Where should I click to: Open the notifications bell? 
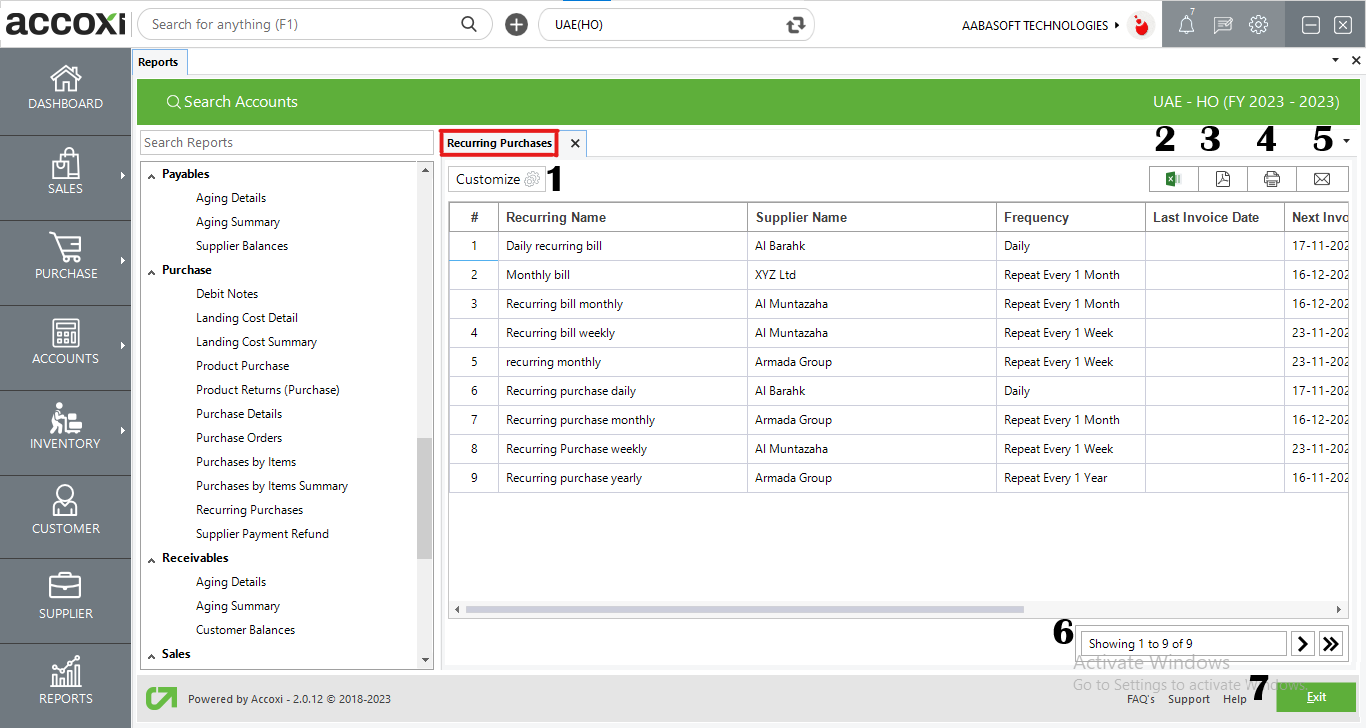pos(1186,24)
